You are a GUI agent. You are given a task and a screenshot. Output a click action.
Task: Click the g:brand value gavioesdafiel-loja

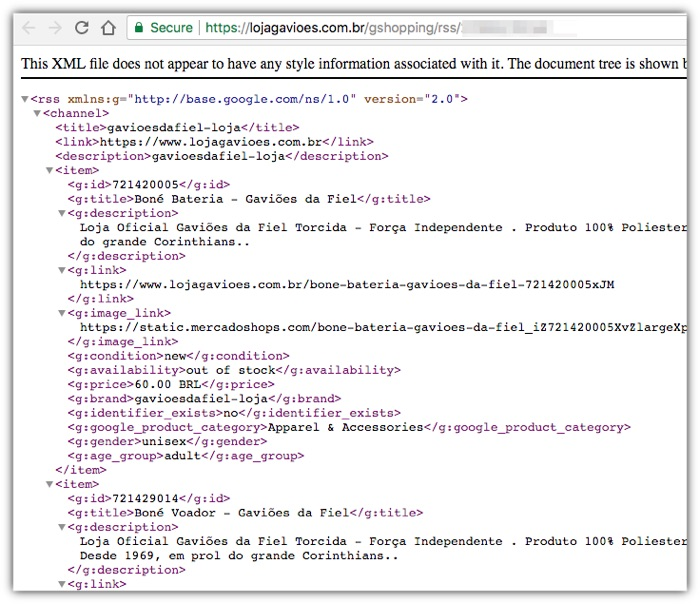[201, 399]
